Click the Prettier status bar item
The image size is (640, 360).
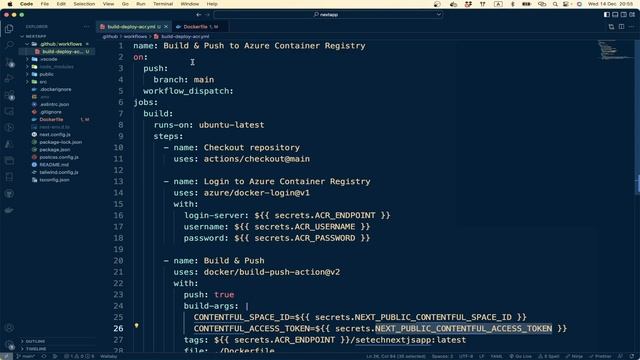(600, 356)
